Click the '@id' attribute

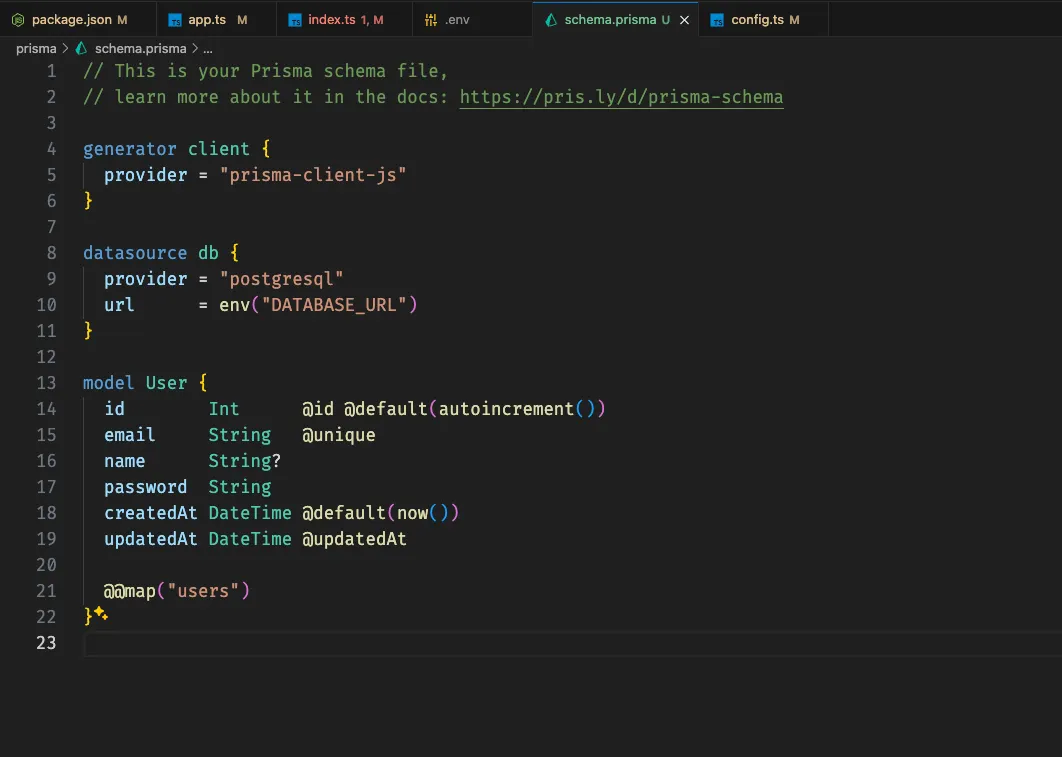click(318, 409)
